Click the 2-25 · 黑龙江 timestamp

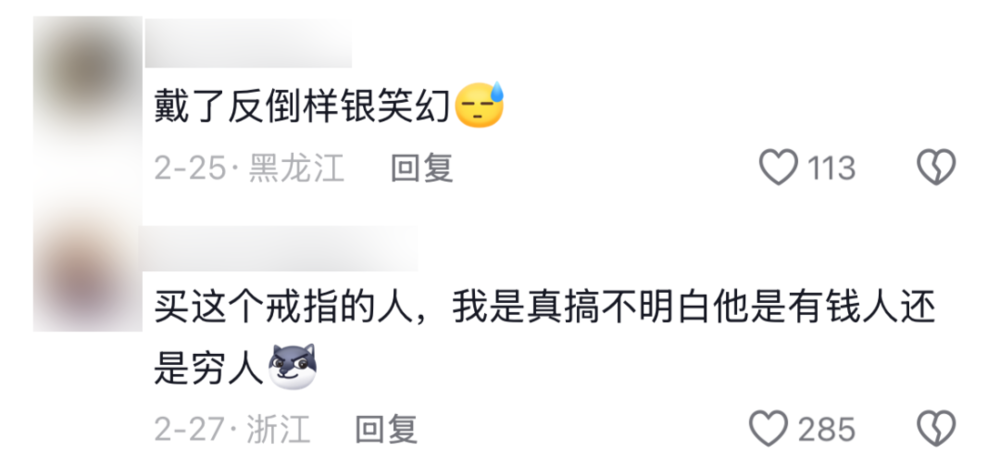click(x=249, y=168)
